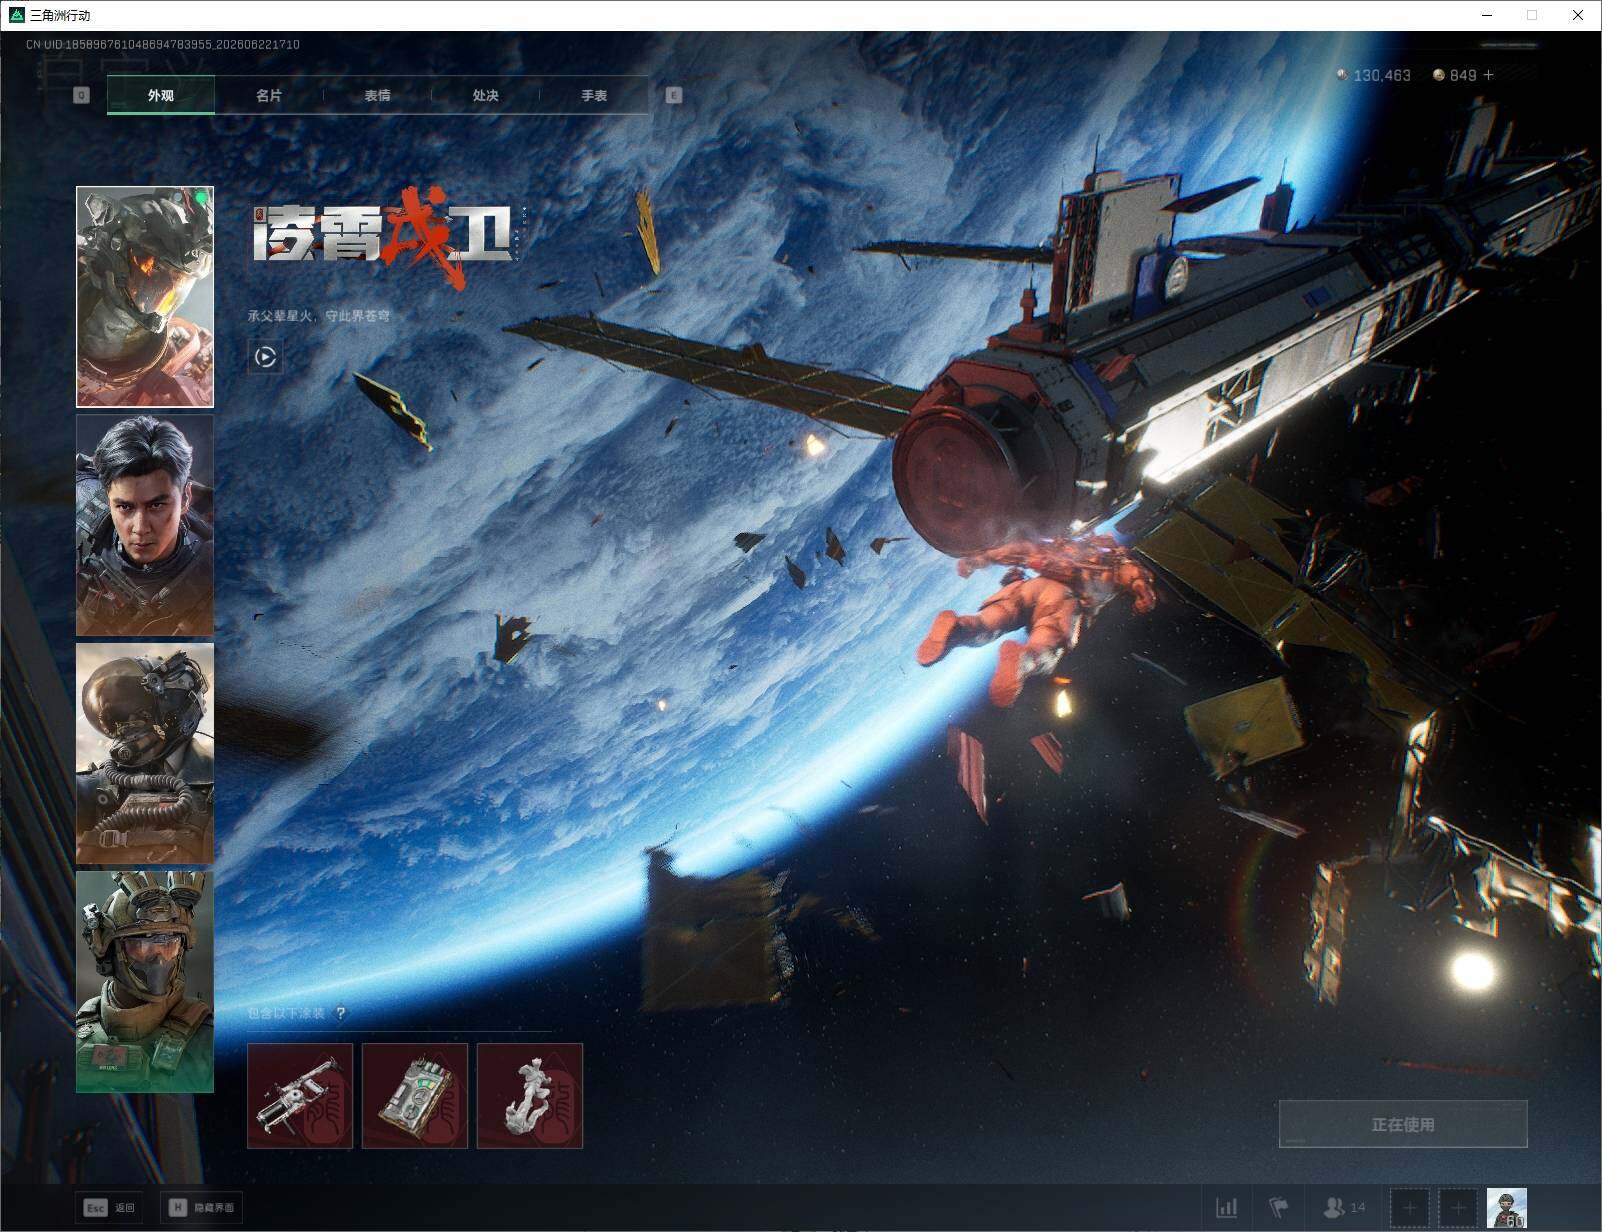View the included tablet case item
Screen dimensions: 1602x1232
click(x=415, y=1096)
